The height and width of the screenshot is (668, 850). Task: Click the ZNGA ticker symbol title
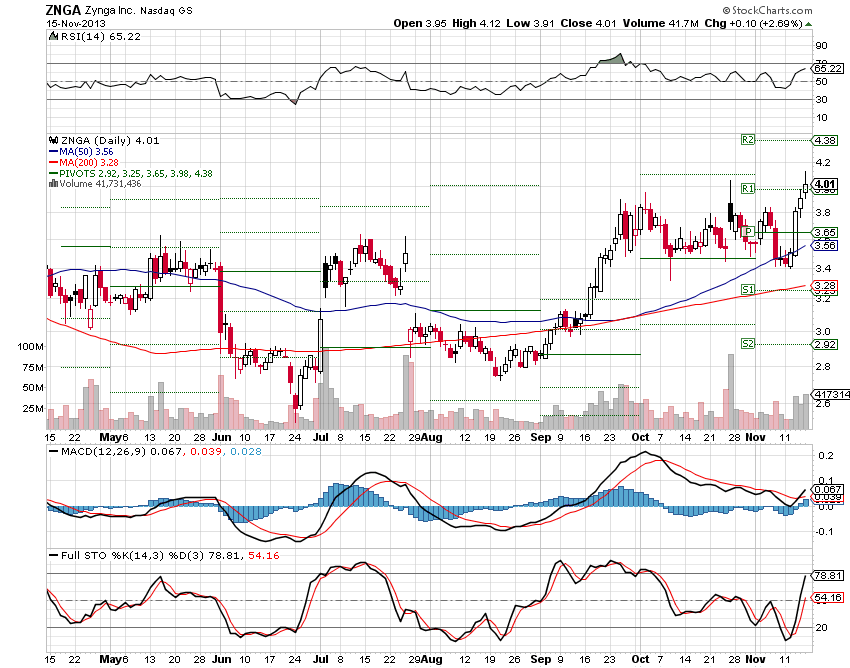coord(63,10)
